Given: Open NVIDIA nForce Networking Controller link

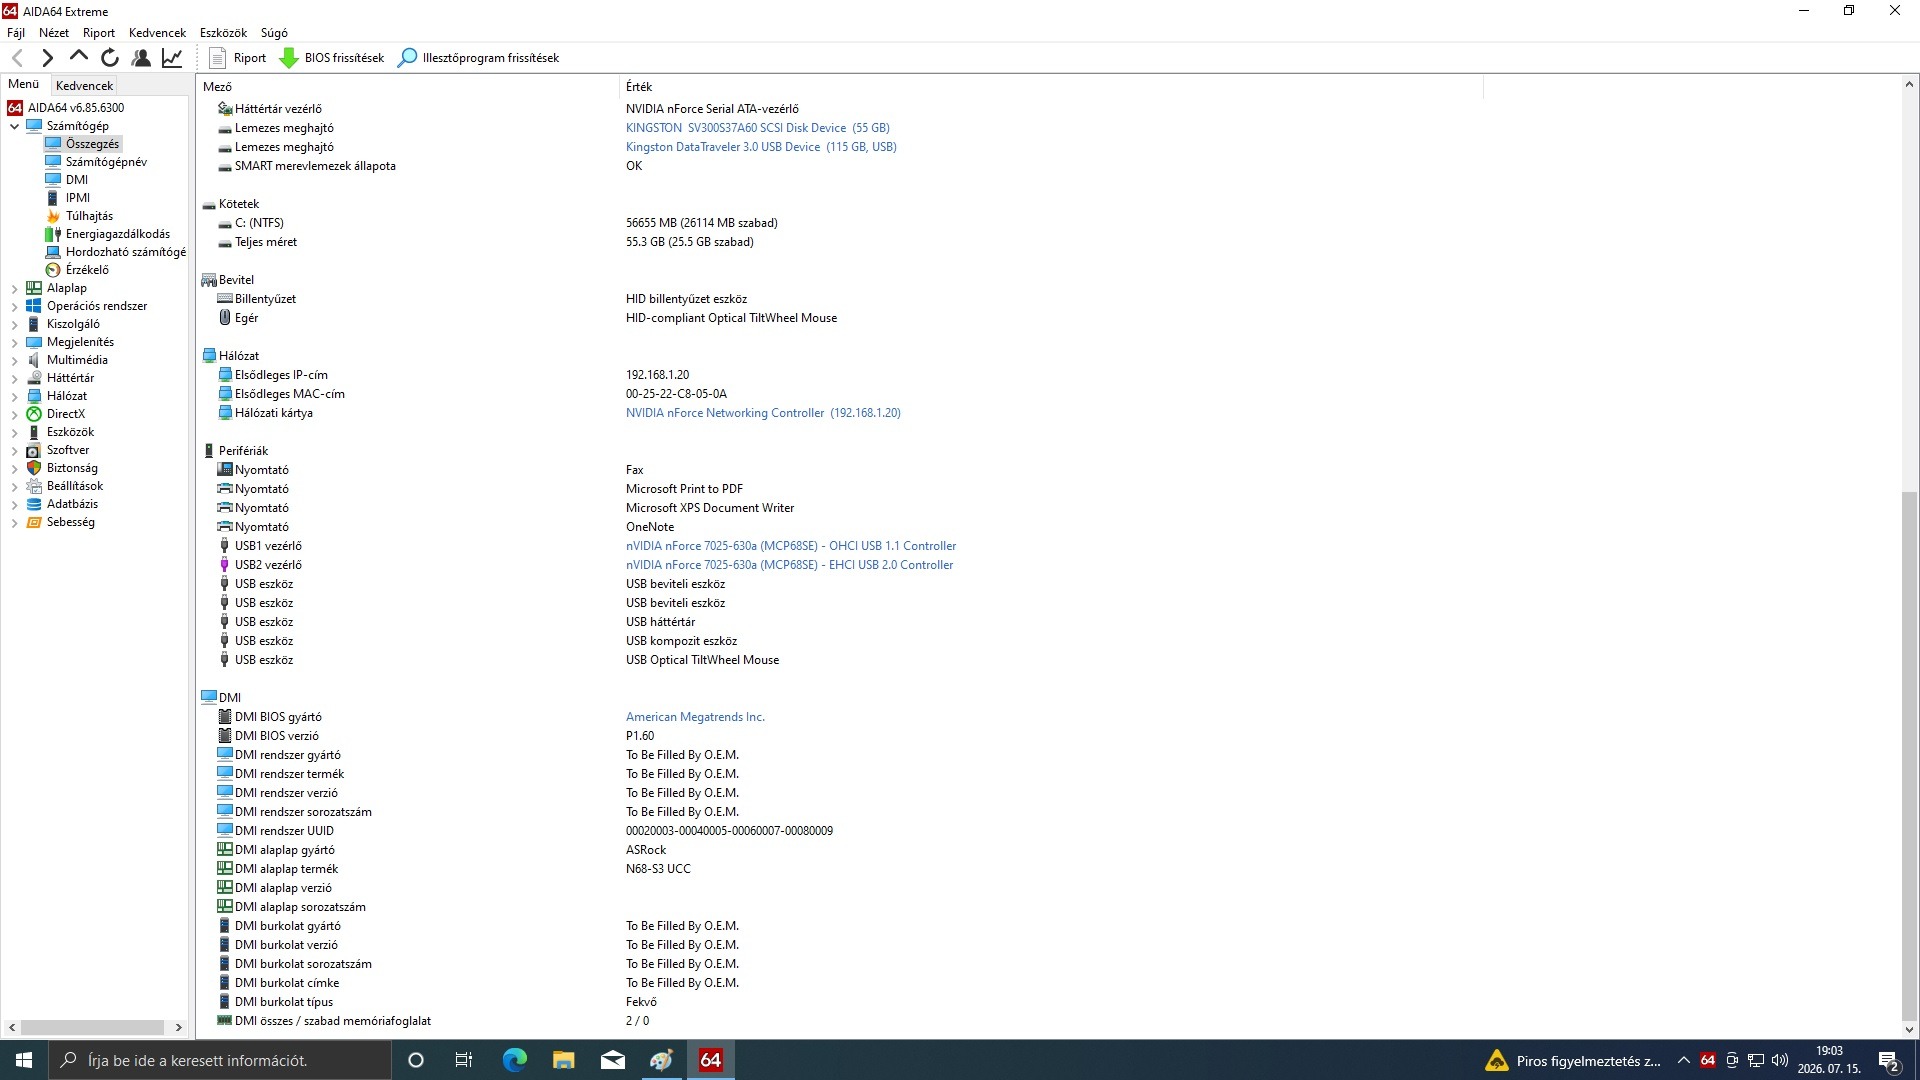Looking at the screenshot, I should point(763,413).
